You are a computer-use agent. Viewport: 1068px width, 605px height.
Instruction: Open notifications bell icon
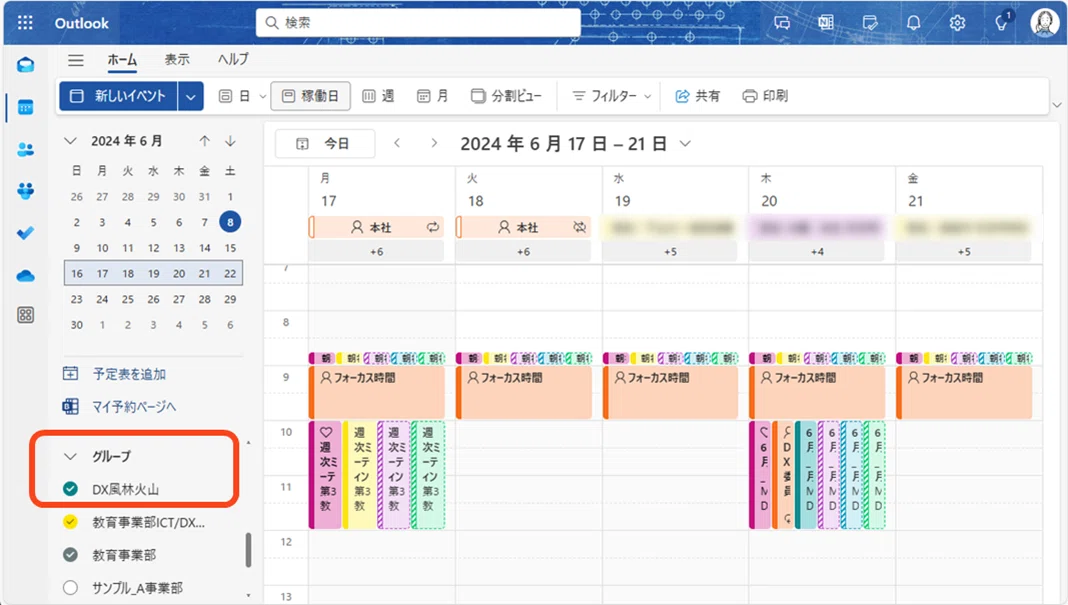[913, 22]
